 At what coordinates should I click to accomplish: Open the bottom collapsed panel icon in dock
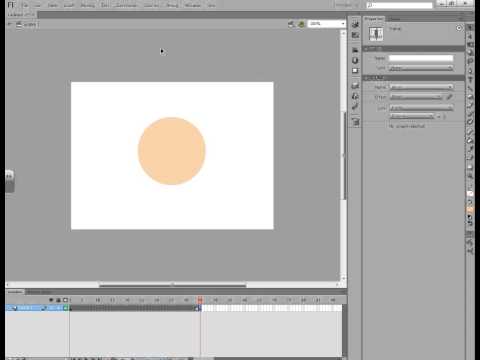pyautogui.click(x=355, y=122)
